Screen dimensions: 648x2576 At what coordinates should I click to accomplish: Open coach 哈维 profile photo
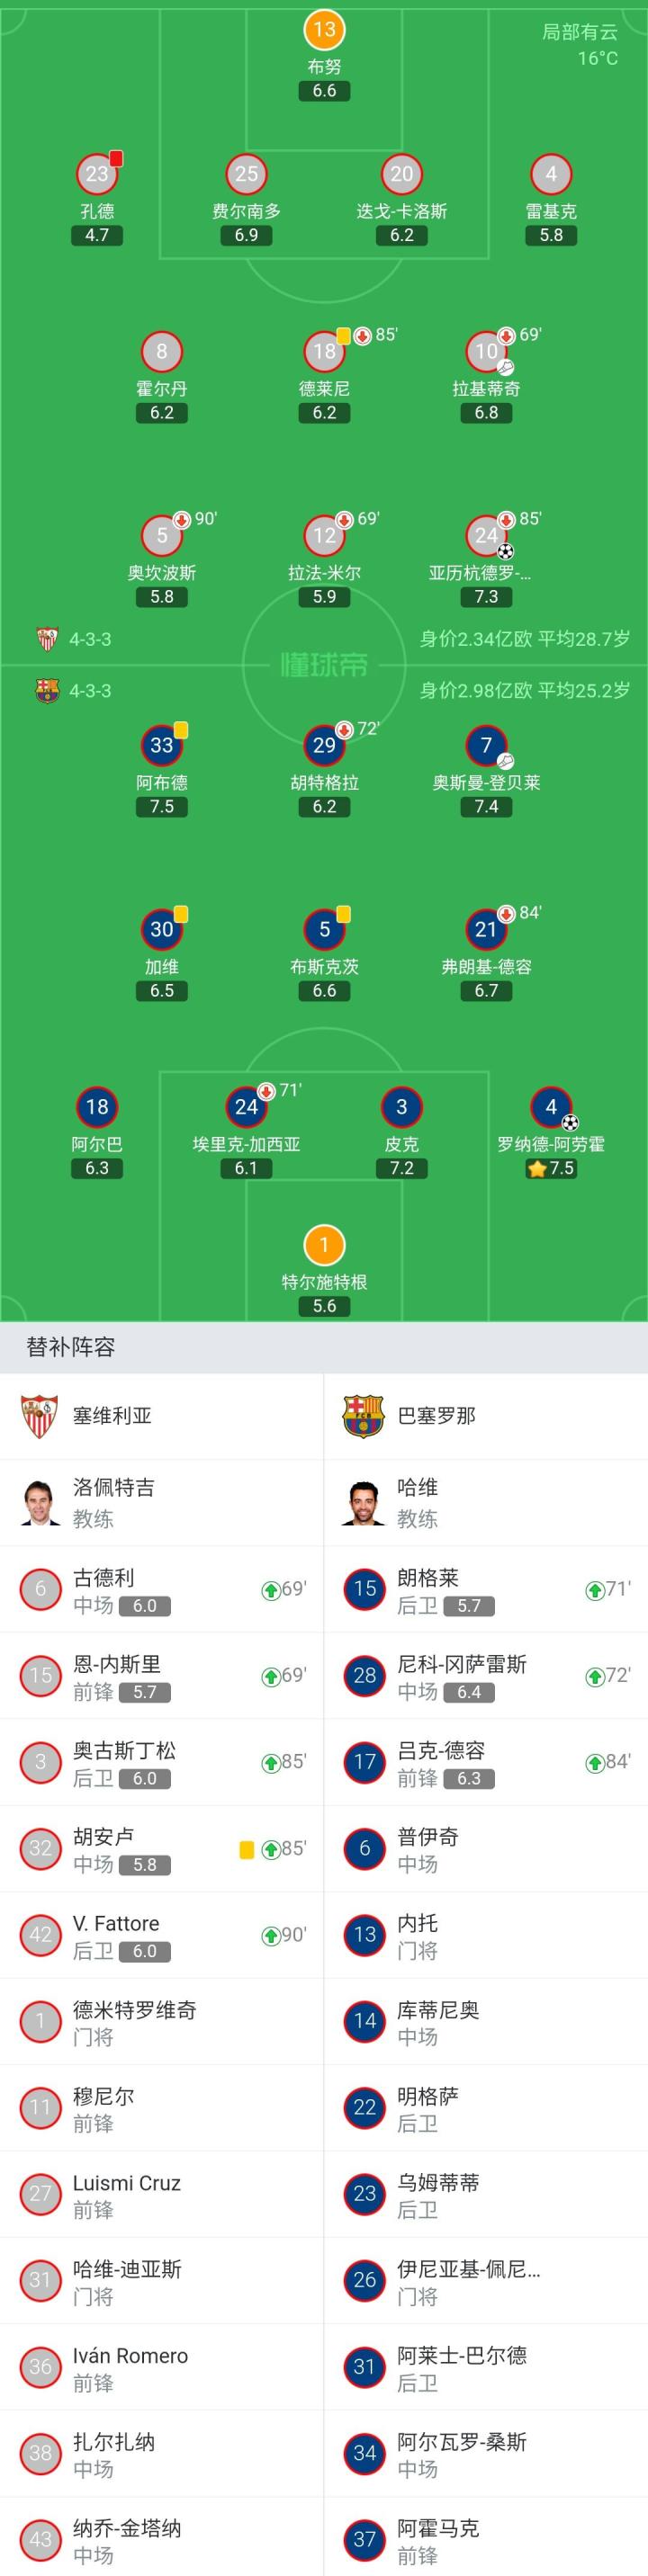point(364,1502)
